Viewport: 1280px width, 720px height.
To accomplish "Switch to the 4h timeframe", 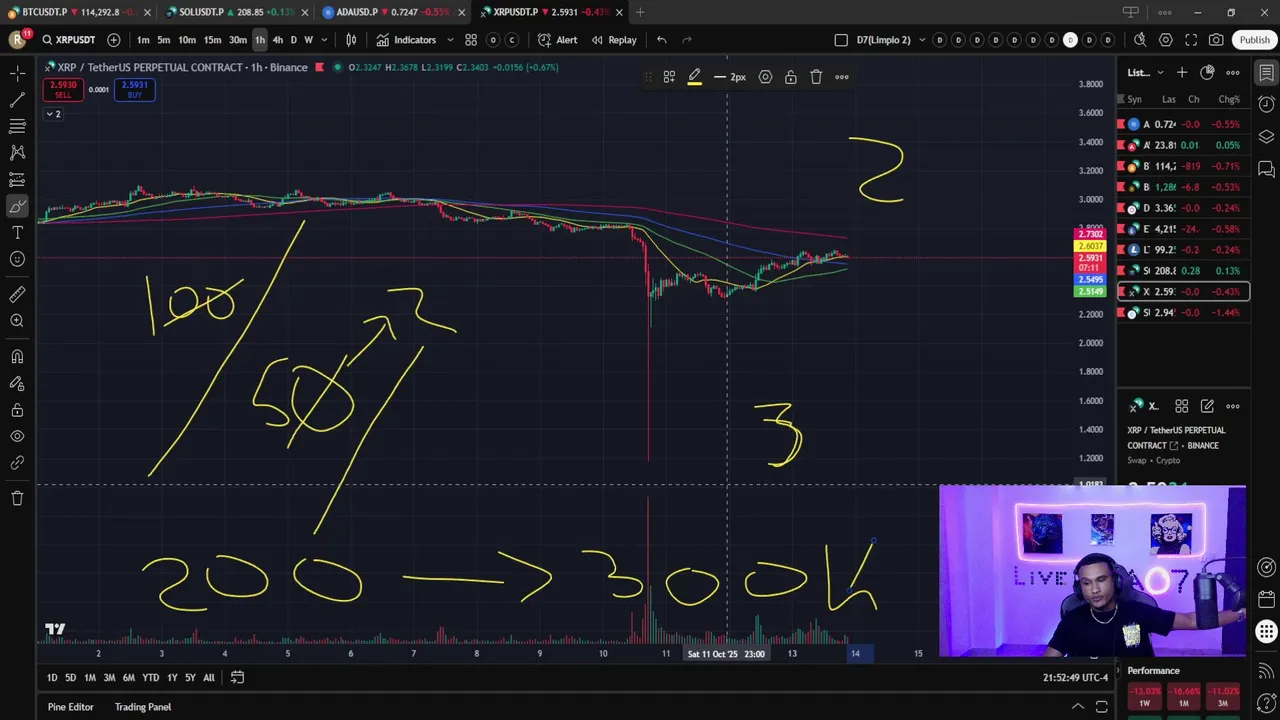I will [277, 40].
